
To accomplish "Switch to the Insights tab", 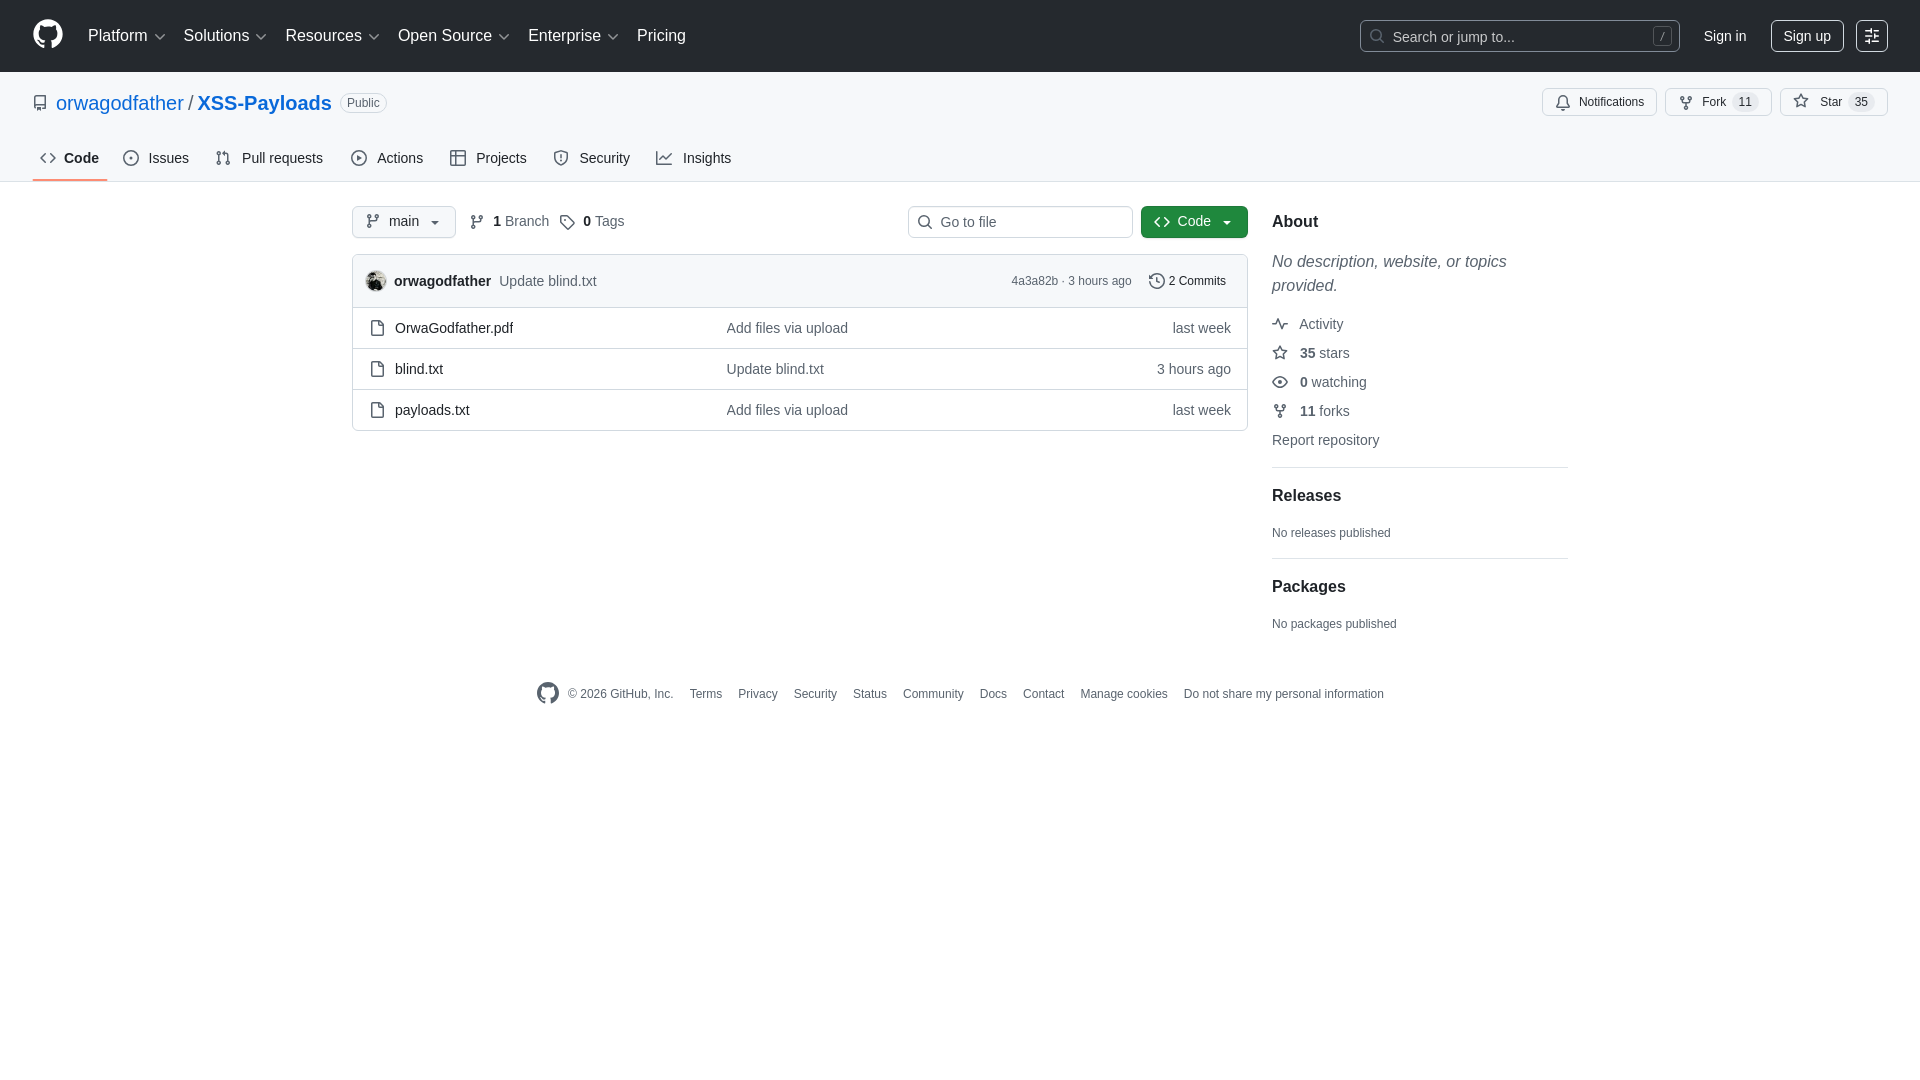I will tap(694, 158).
